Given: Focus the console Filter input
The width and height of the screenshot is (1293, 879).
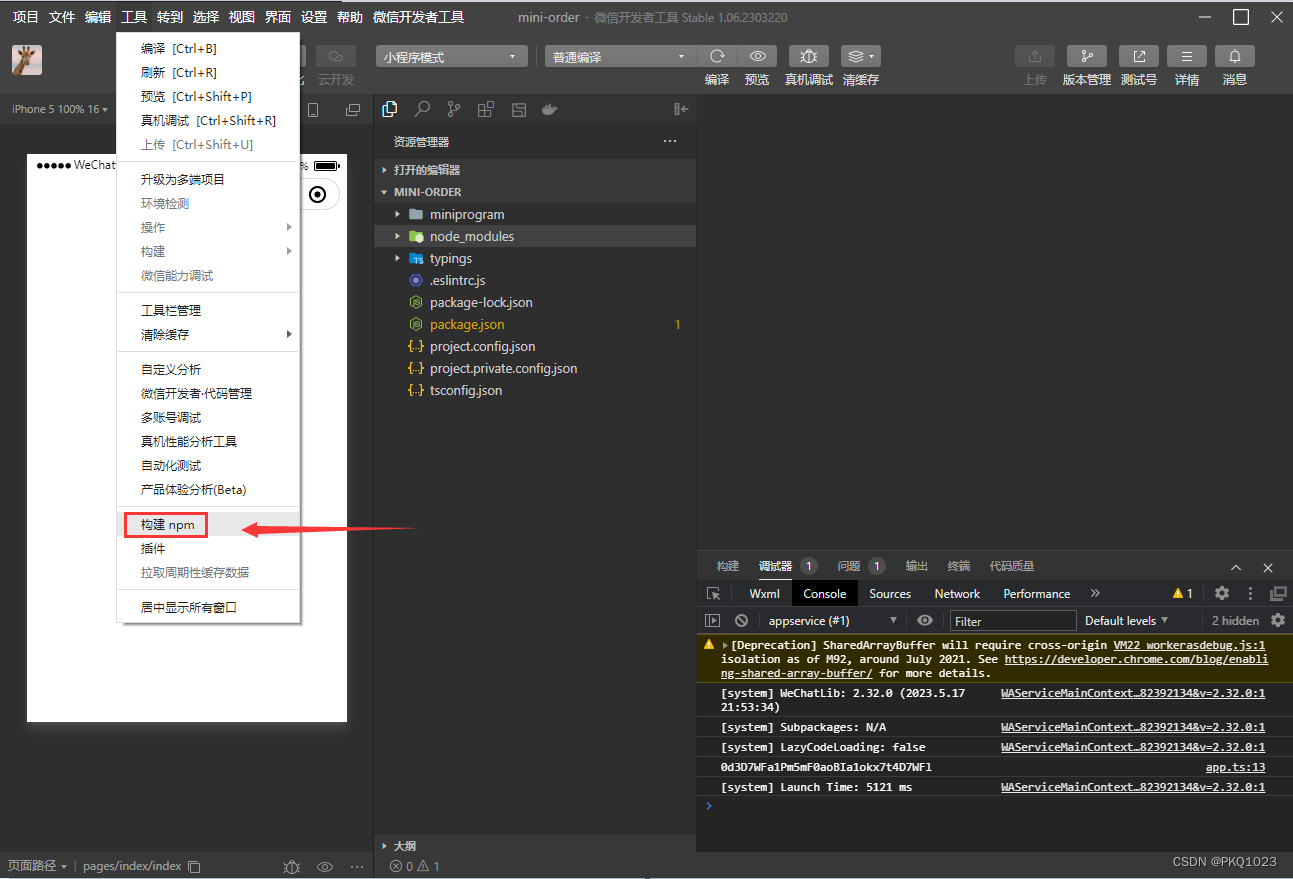Looking at the screenshot, I should [x=1013, y=620].
